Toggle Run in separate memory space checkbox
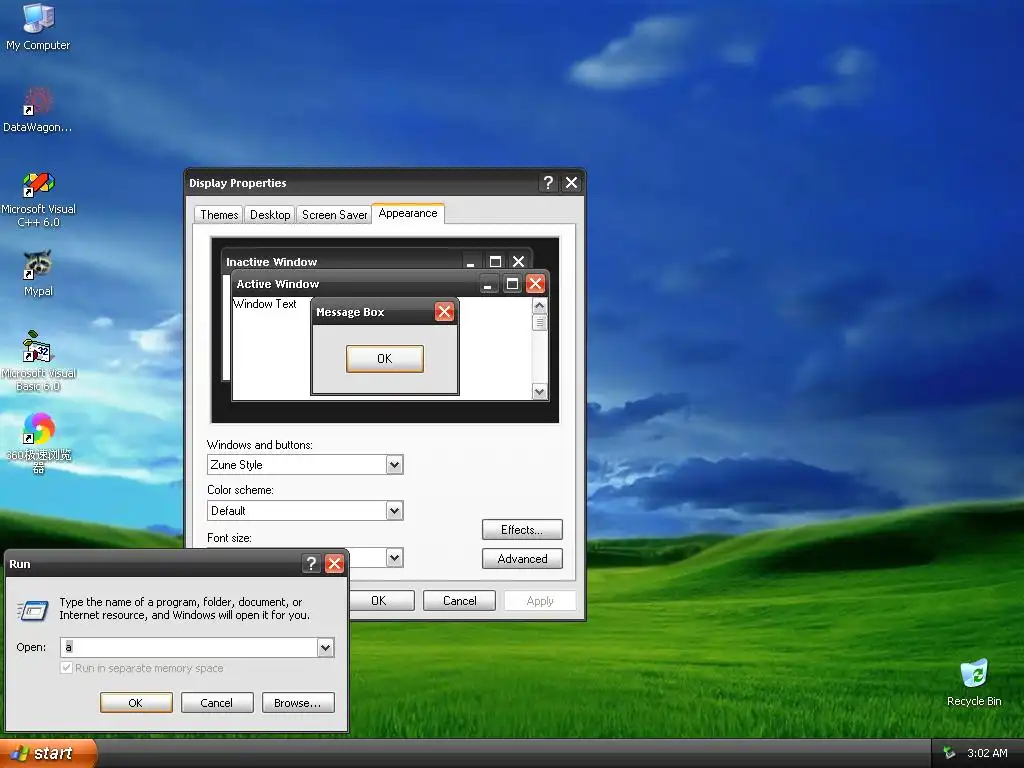This screenshot has height=768, width=1024. (66, 667)
